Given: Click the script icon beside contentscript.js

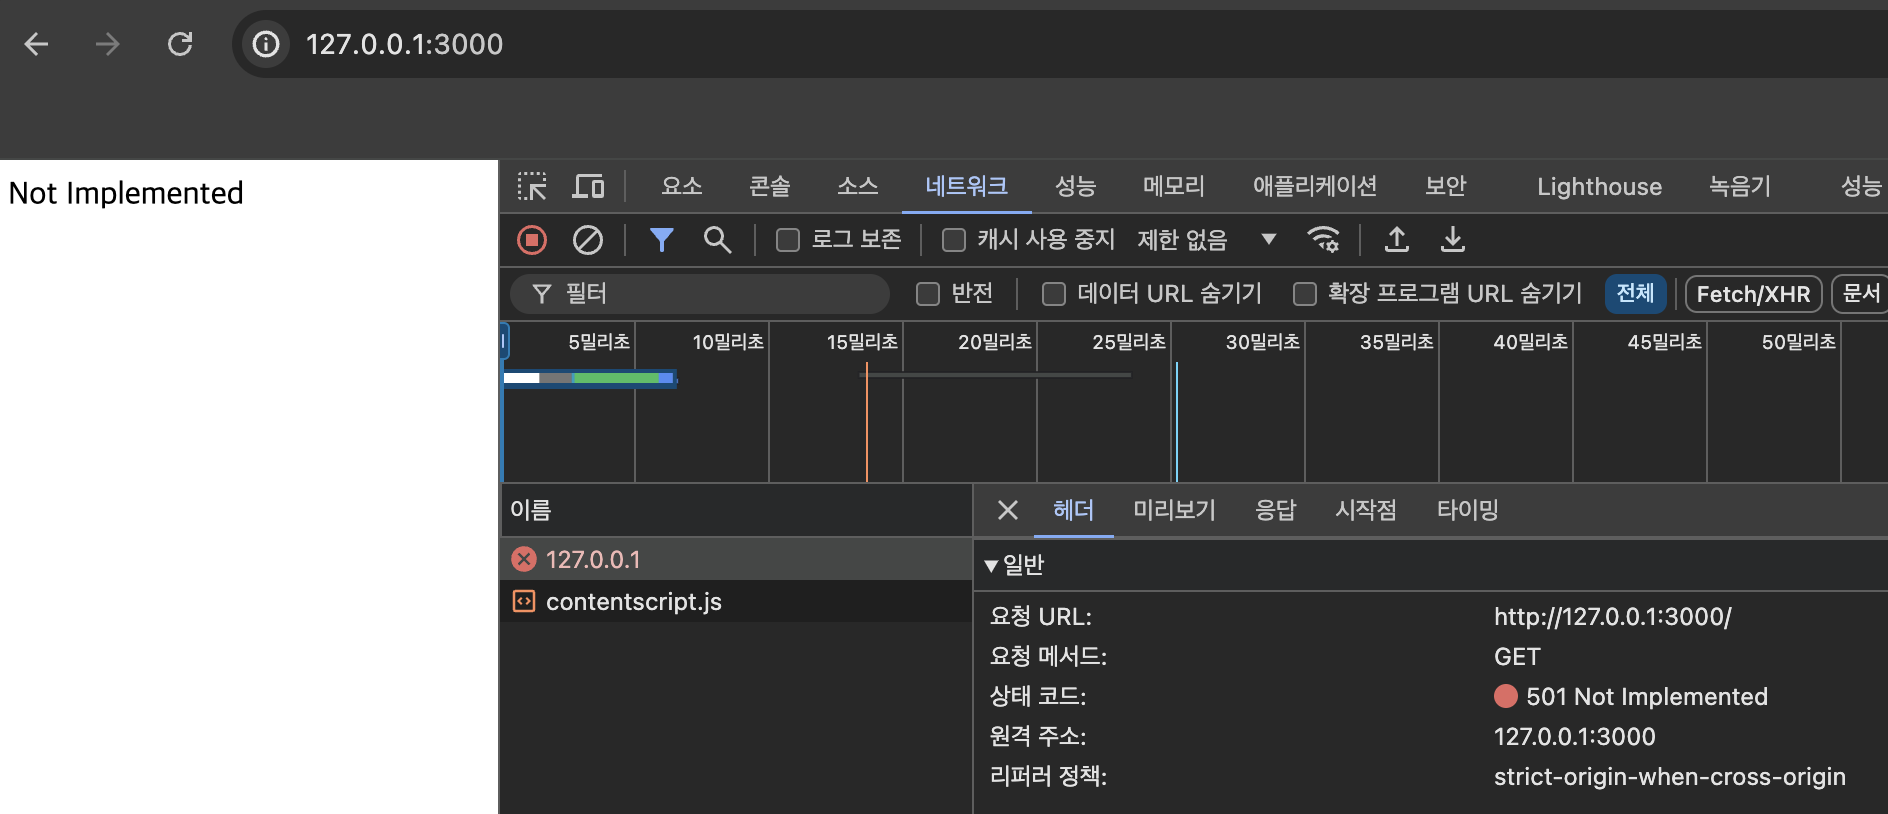Looking at the screenshot, I should (x=524, y=601).
